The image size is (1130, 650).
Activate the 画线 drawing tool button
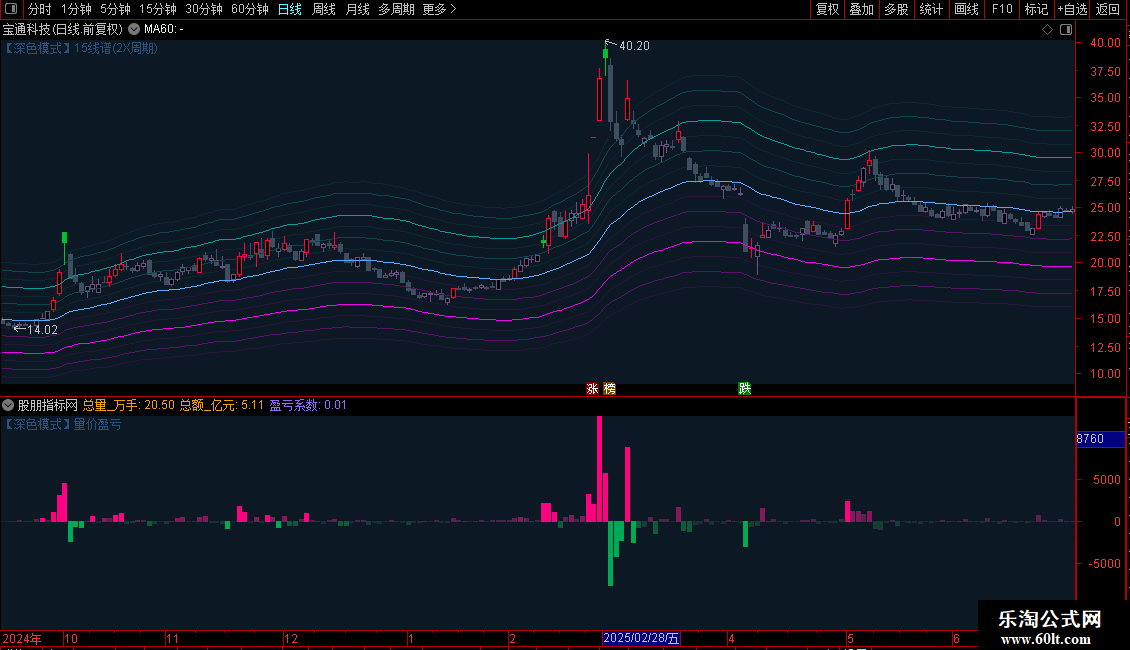click(x=966, y=9)
